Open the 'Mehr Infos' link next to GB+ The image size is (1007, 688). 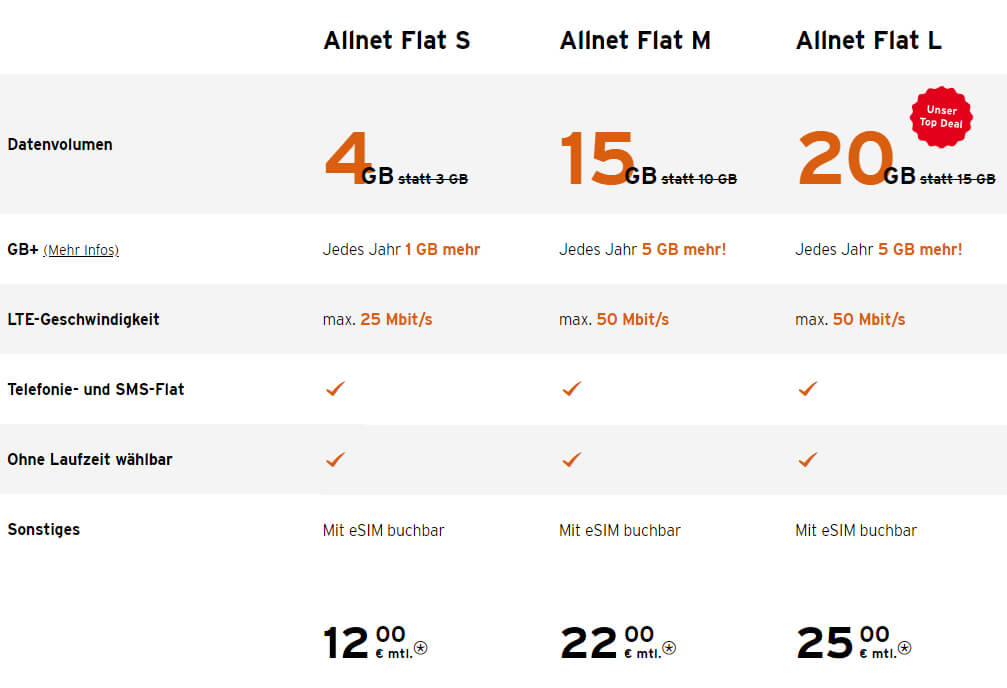pyautogui.click(x=80, y=250)
